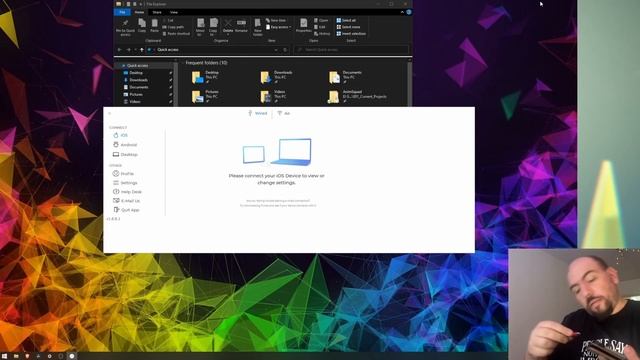Click Properties in File Explorer ribbon

[x=303, y=25]
